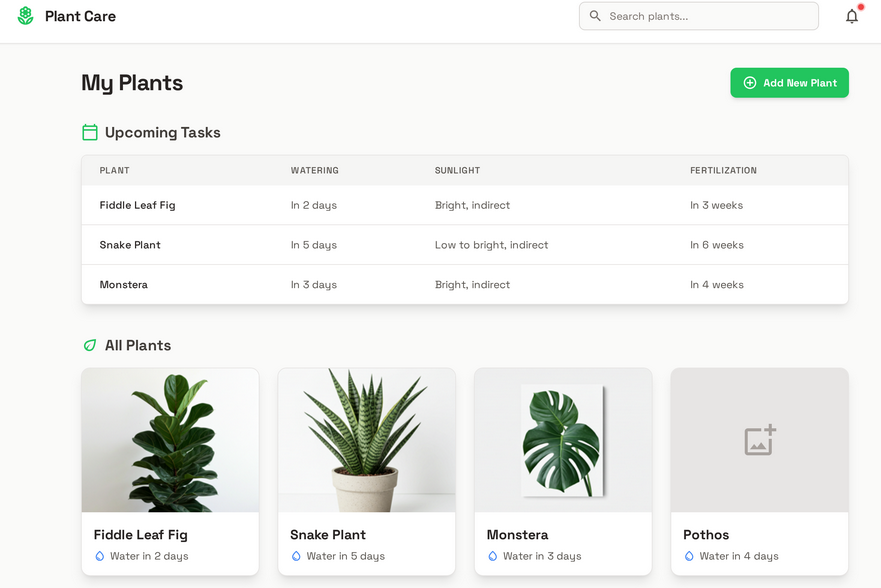
Task: Click the leaf icon beside All Plants
Action: pos(89,345)
